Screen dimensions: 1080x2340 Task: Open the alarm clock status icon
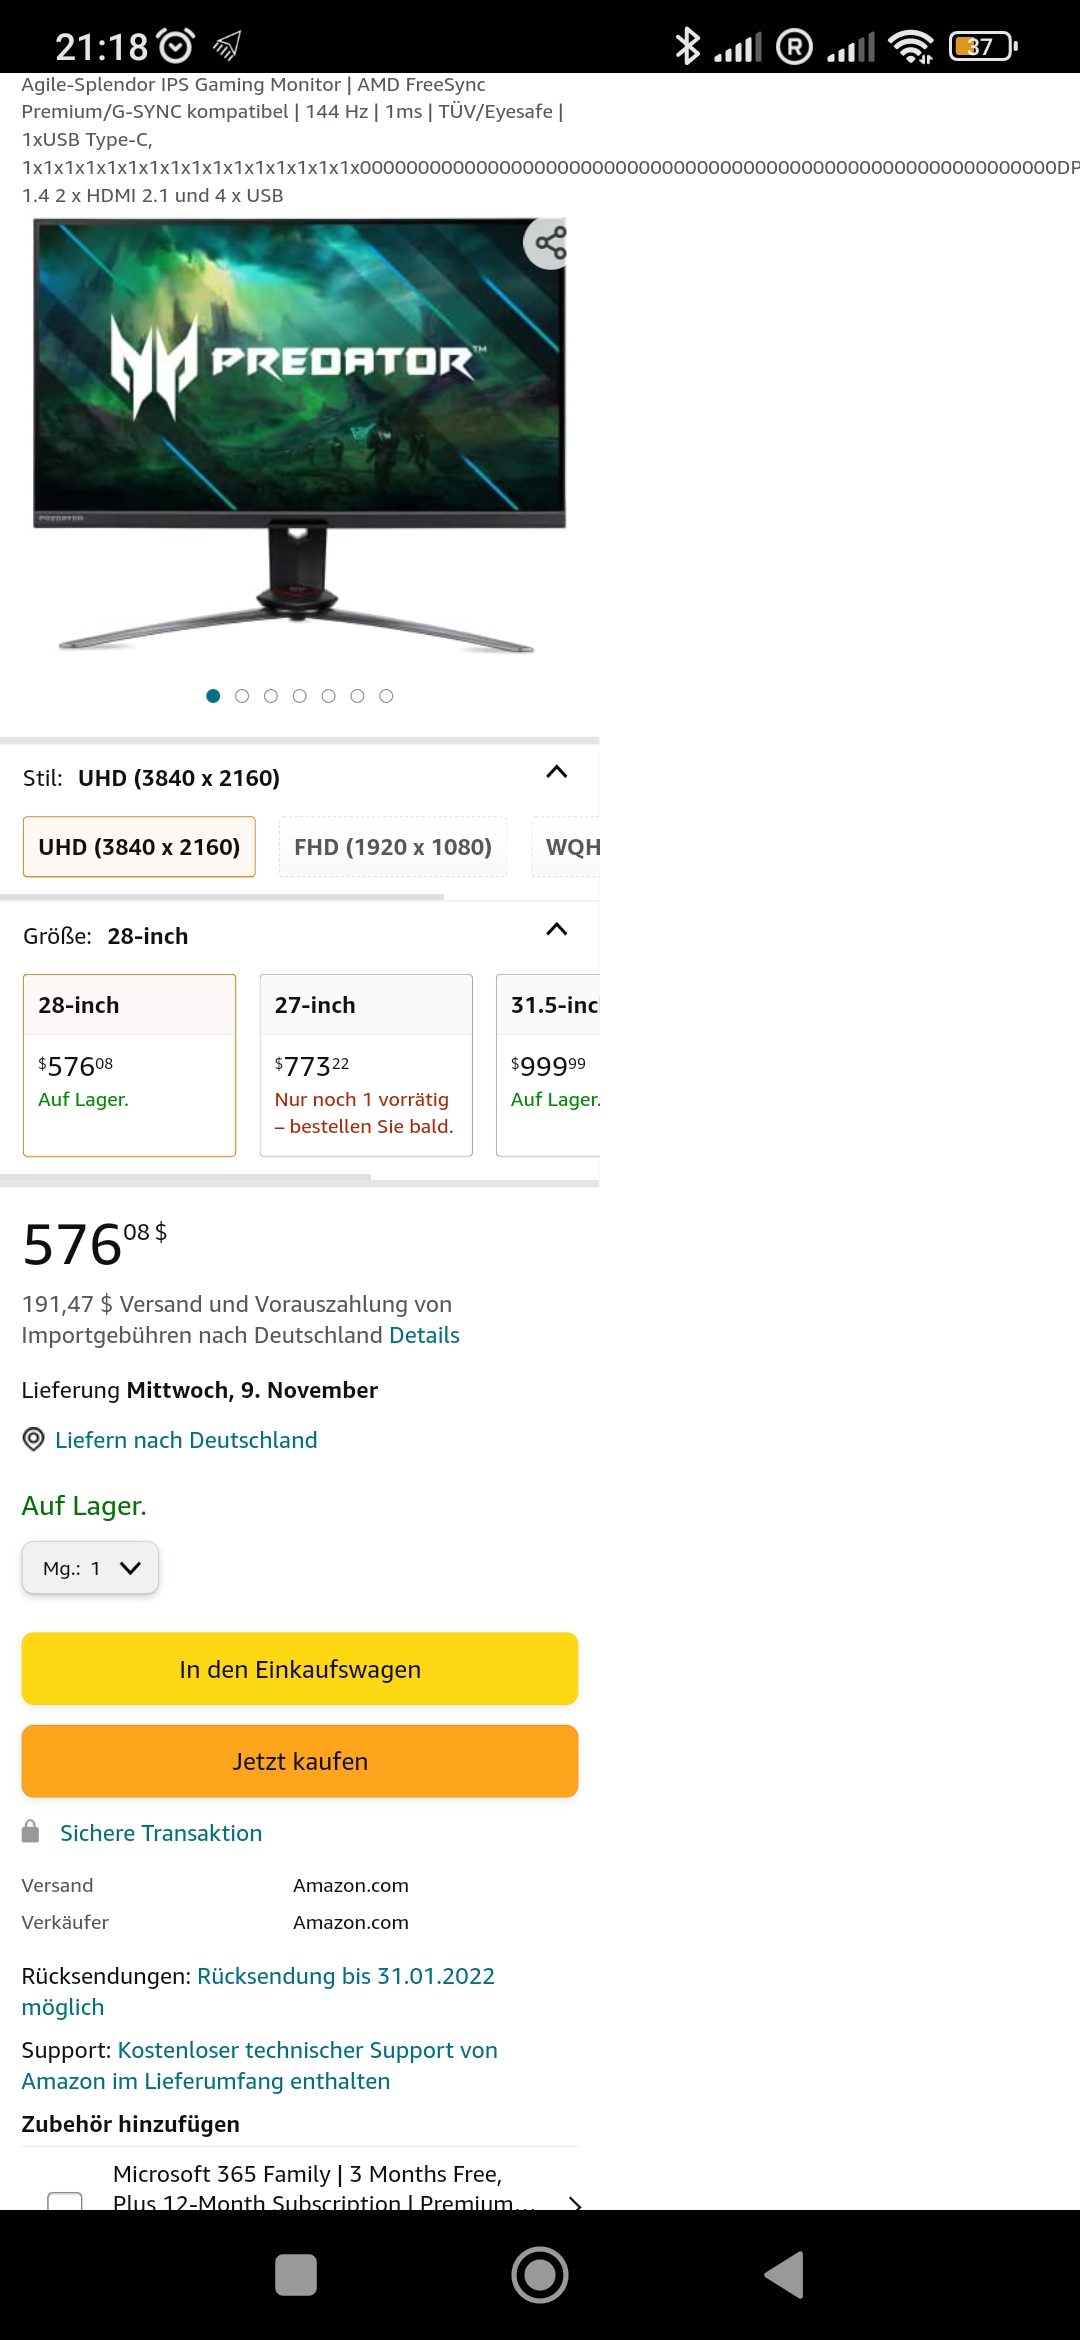point(177,46)
